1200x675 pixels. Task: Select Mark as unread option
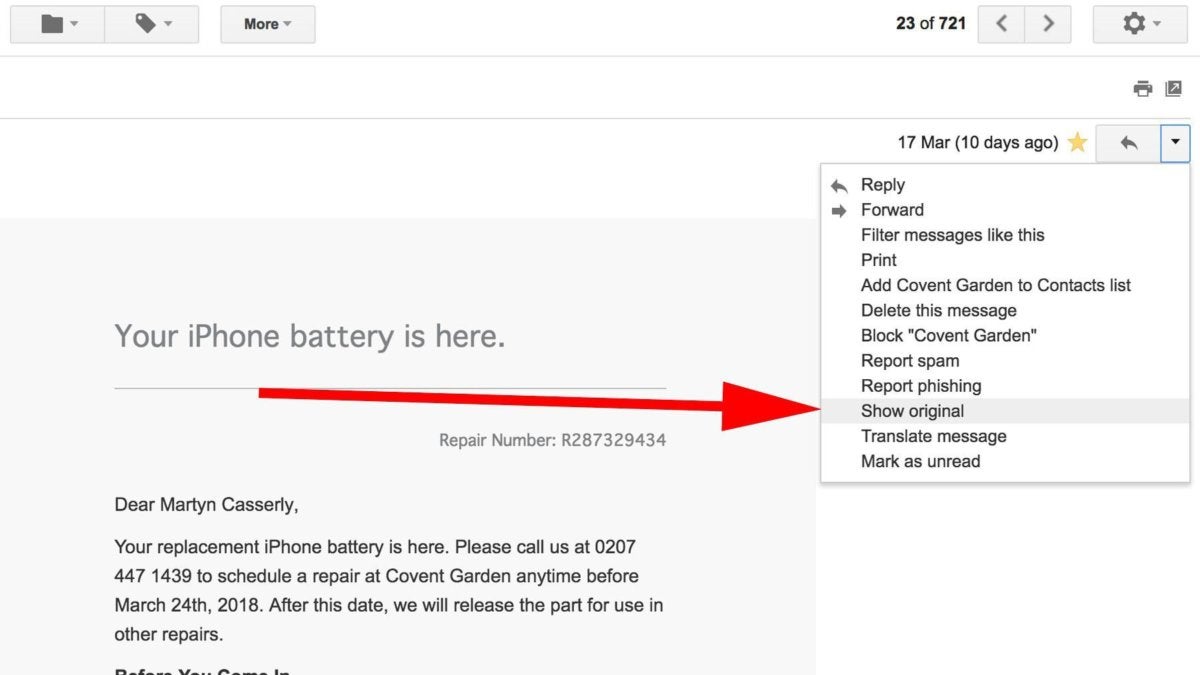[x=1005, y=461]
